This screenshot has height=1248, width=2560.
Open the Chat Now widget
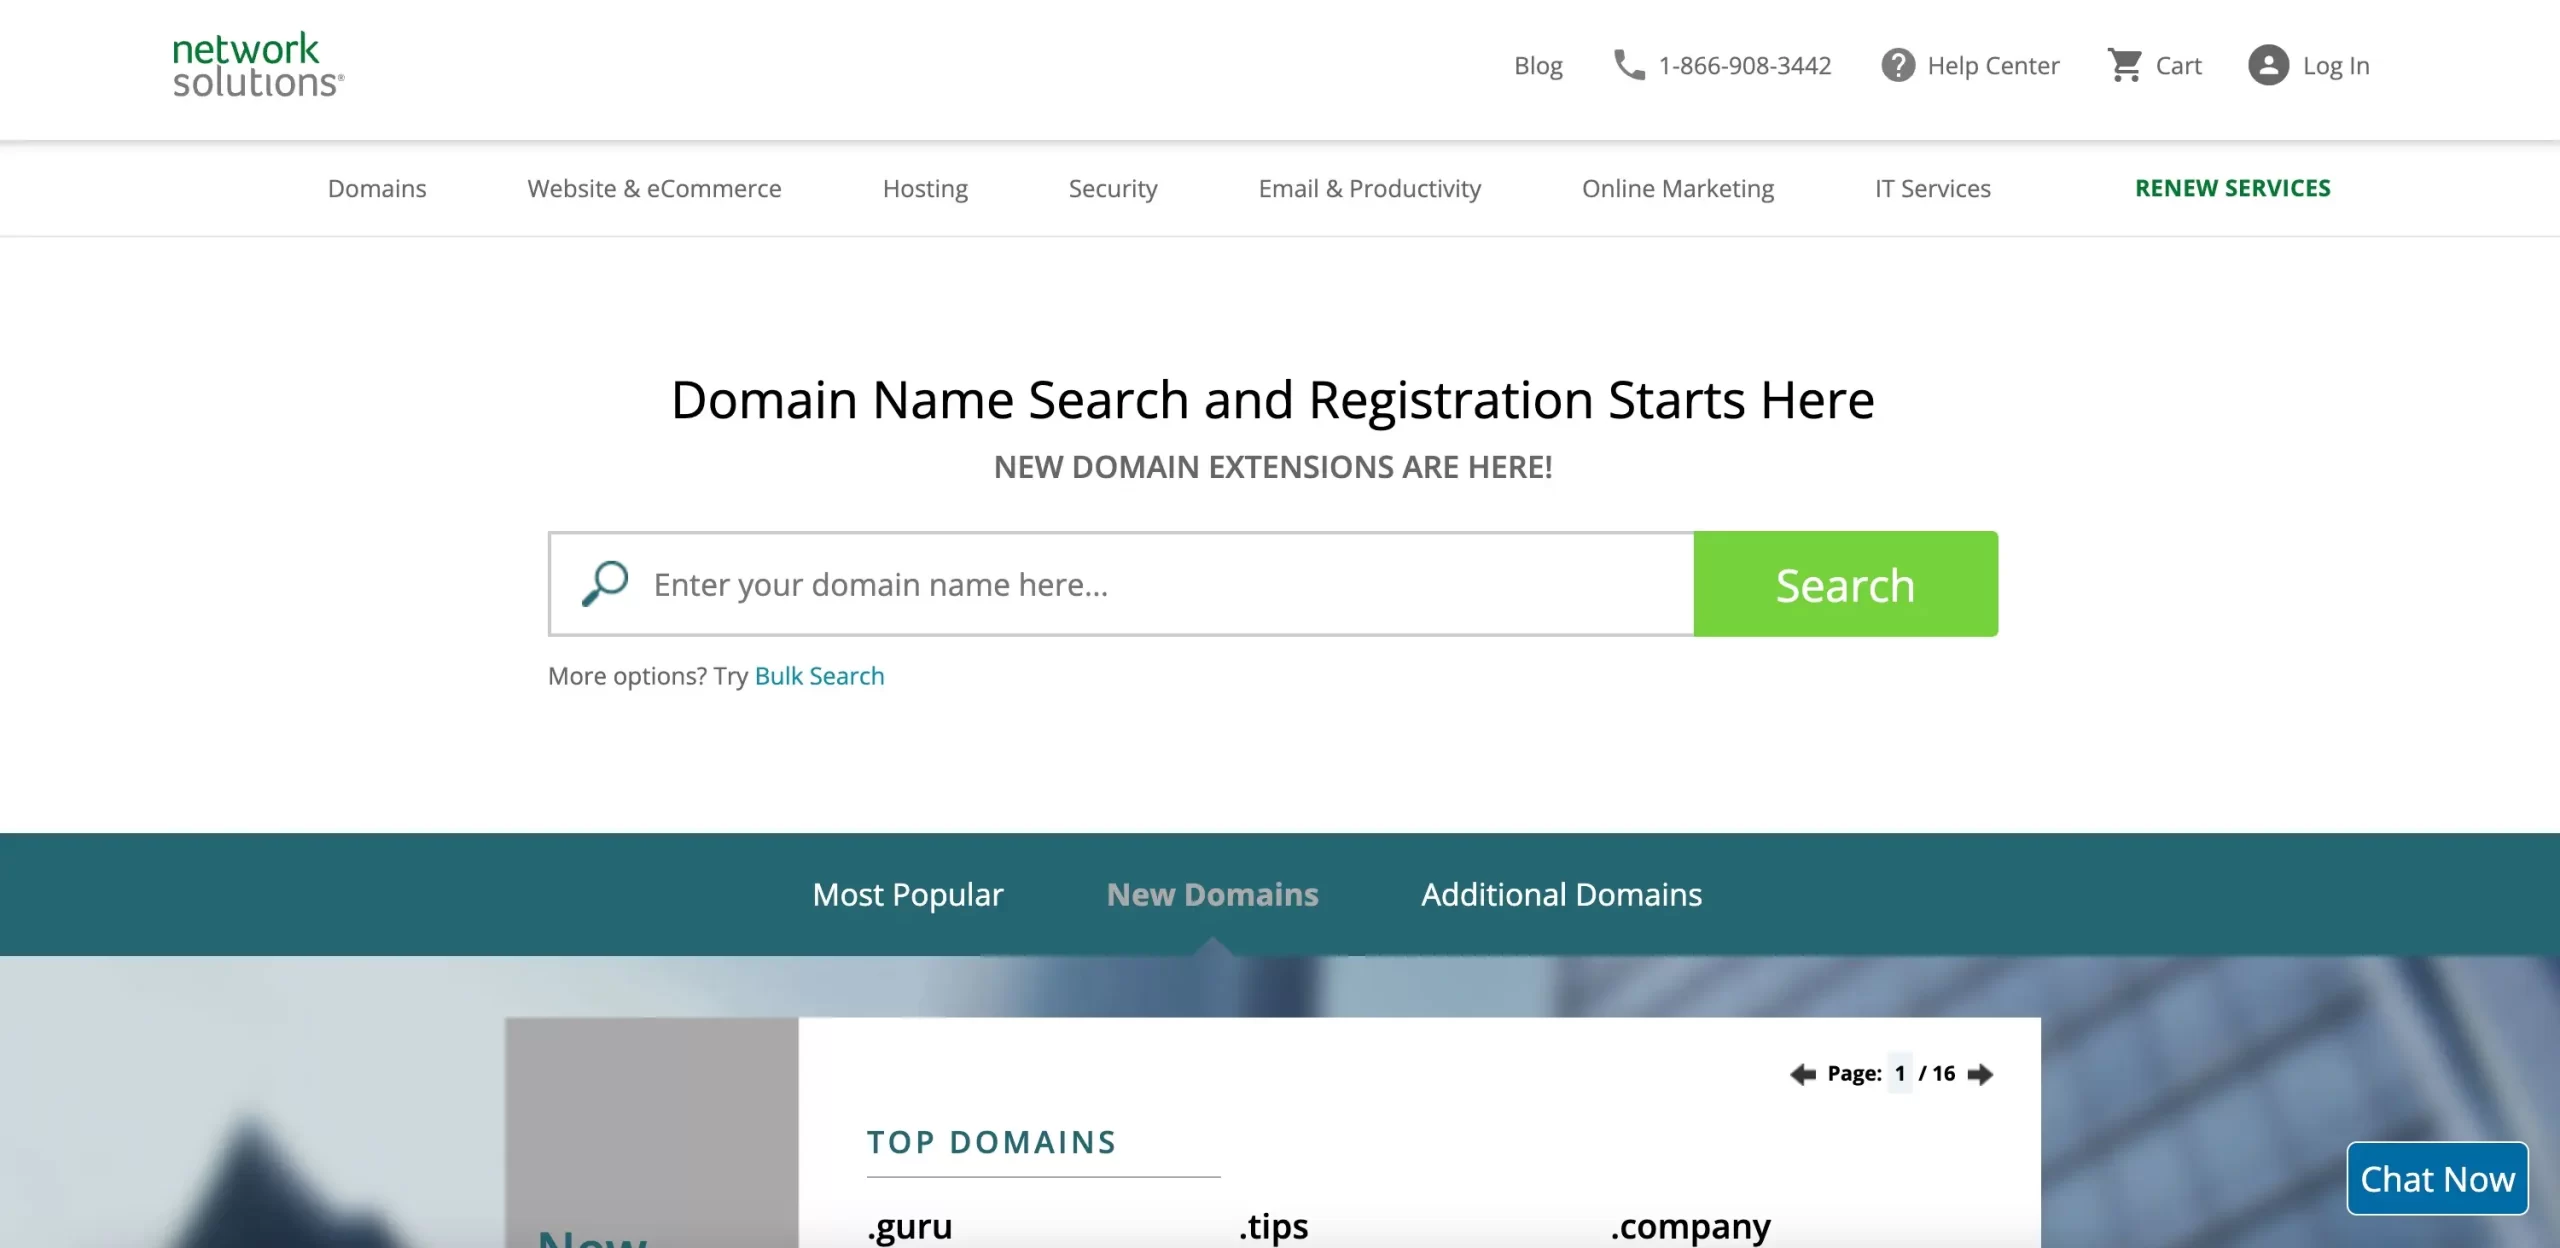(x=2437, y=1179)
